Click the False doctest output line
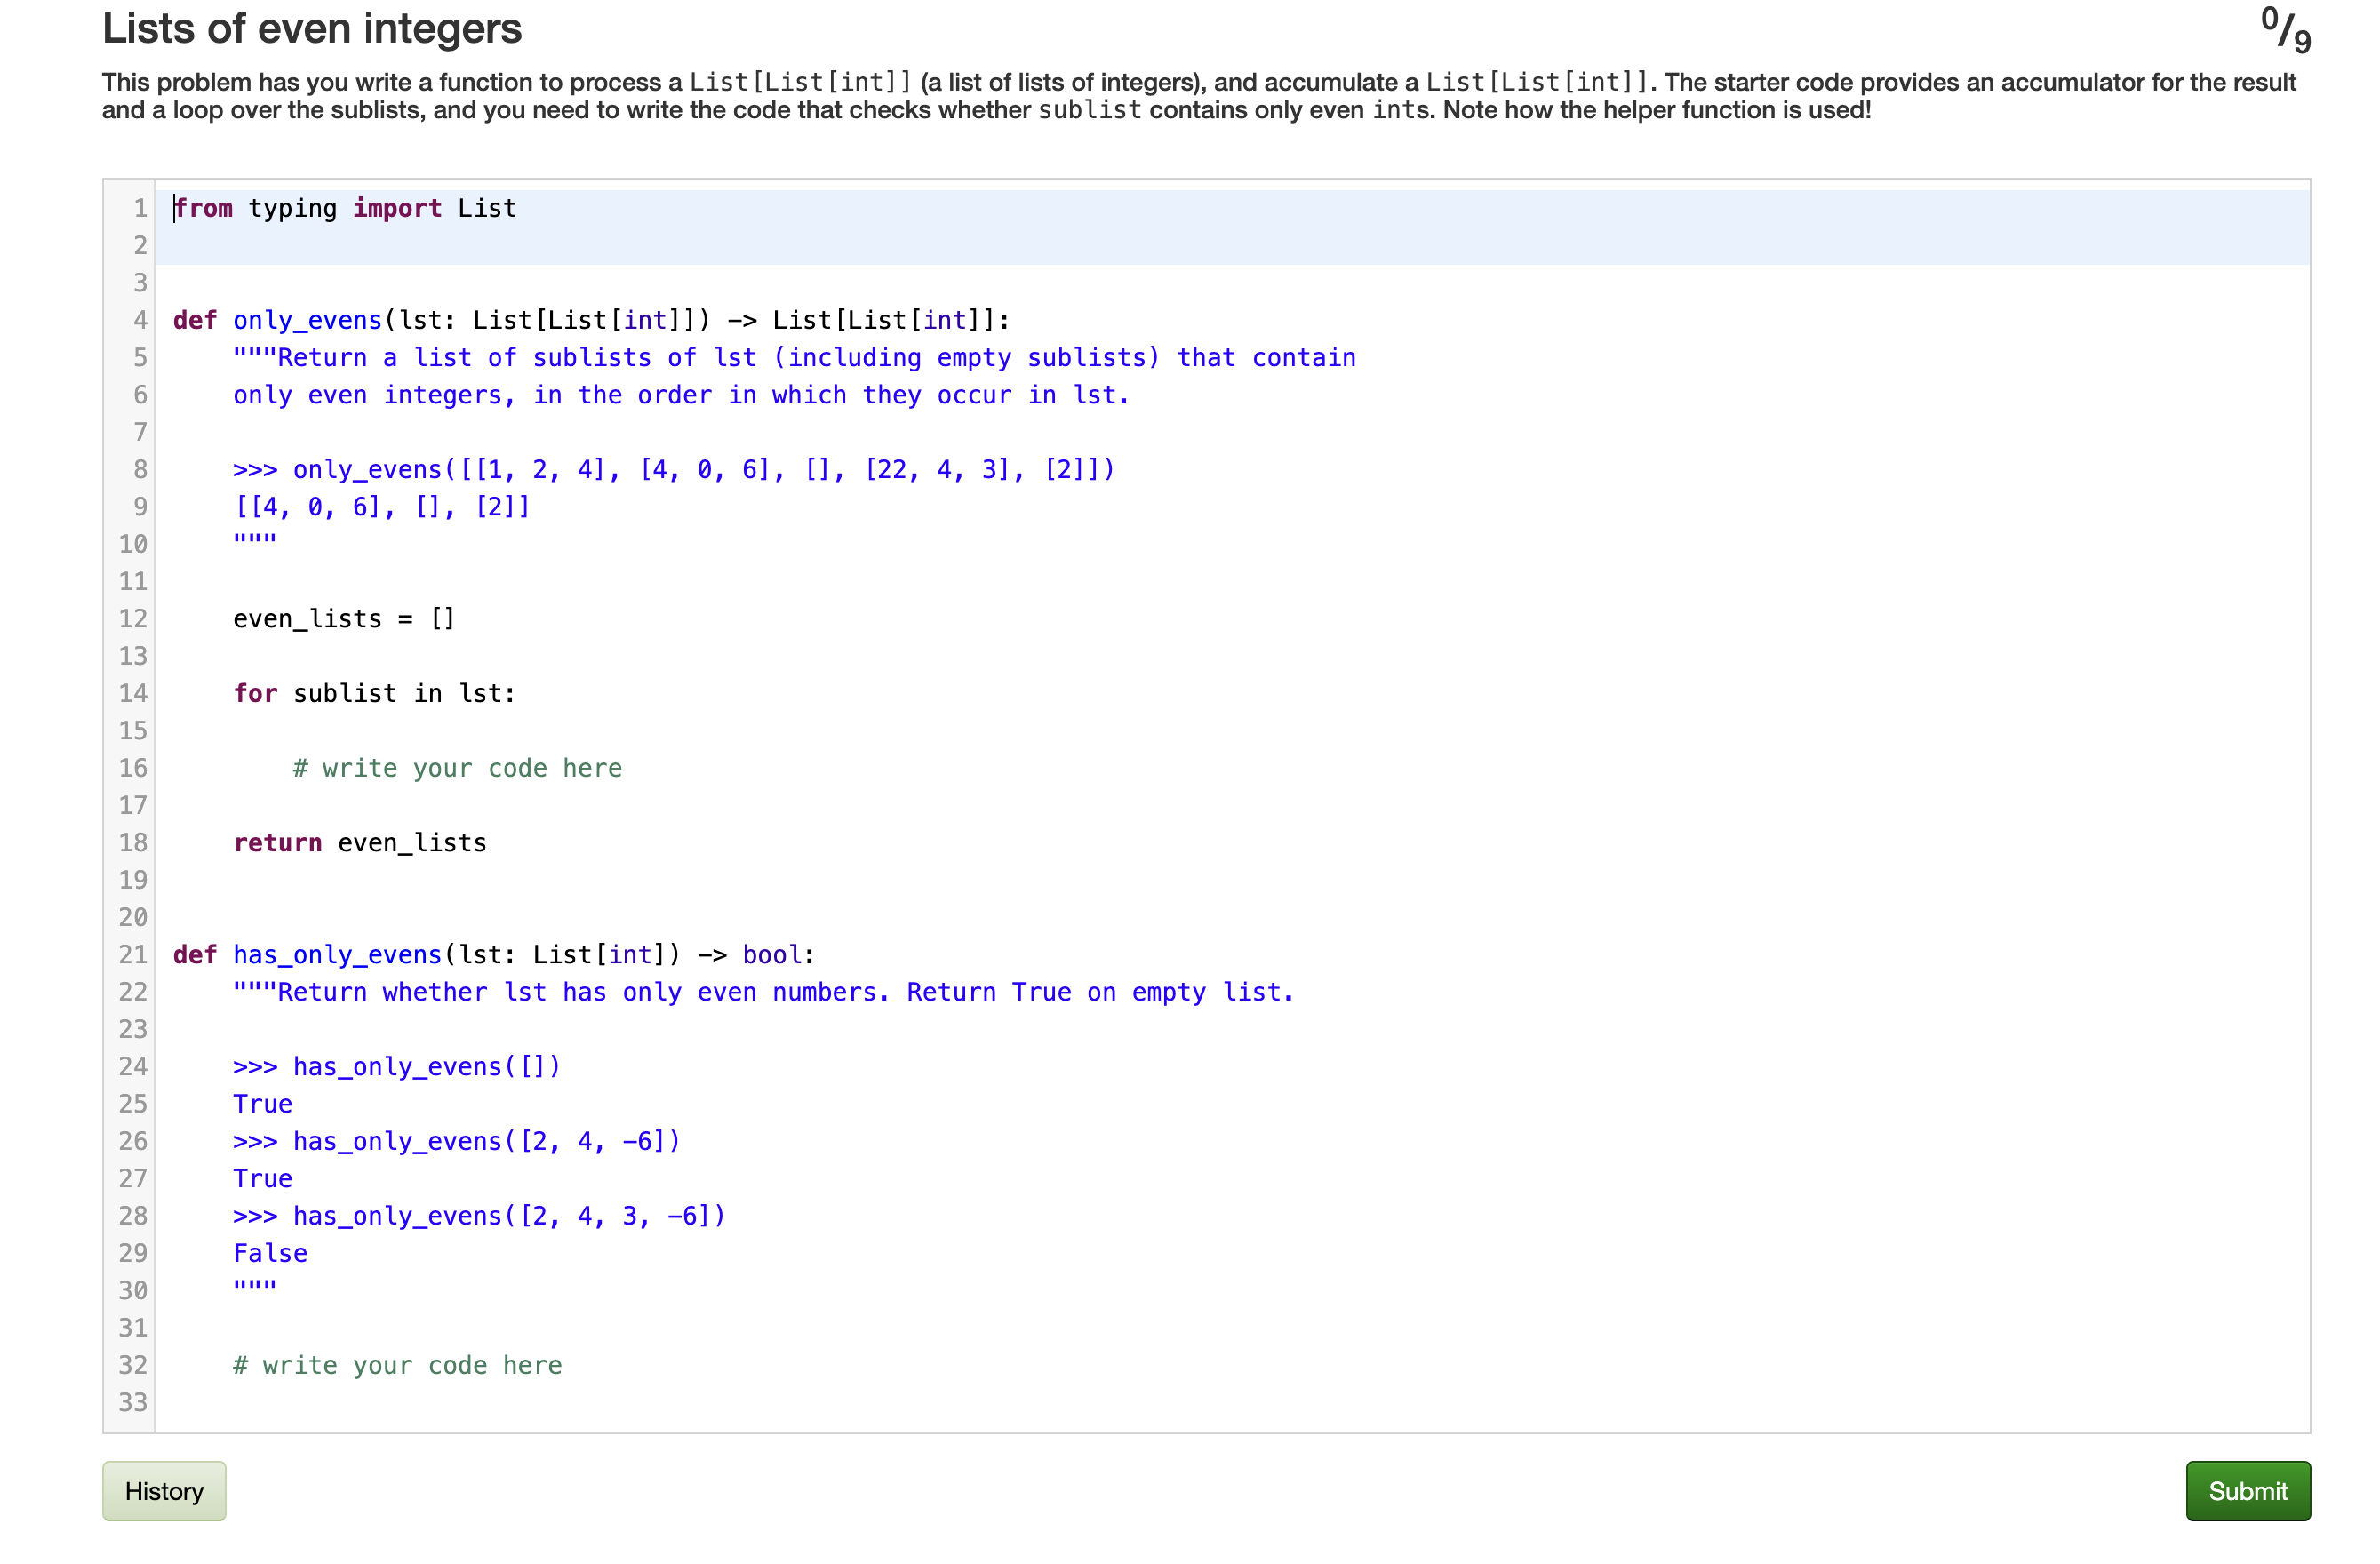 [269, 1252]
